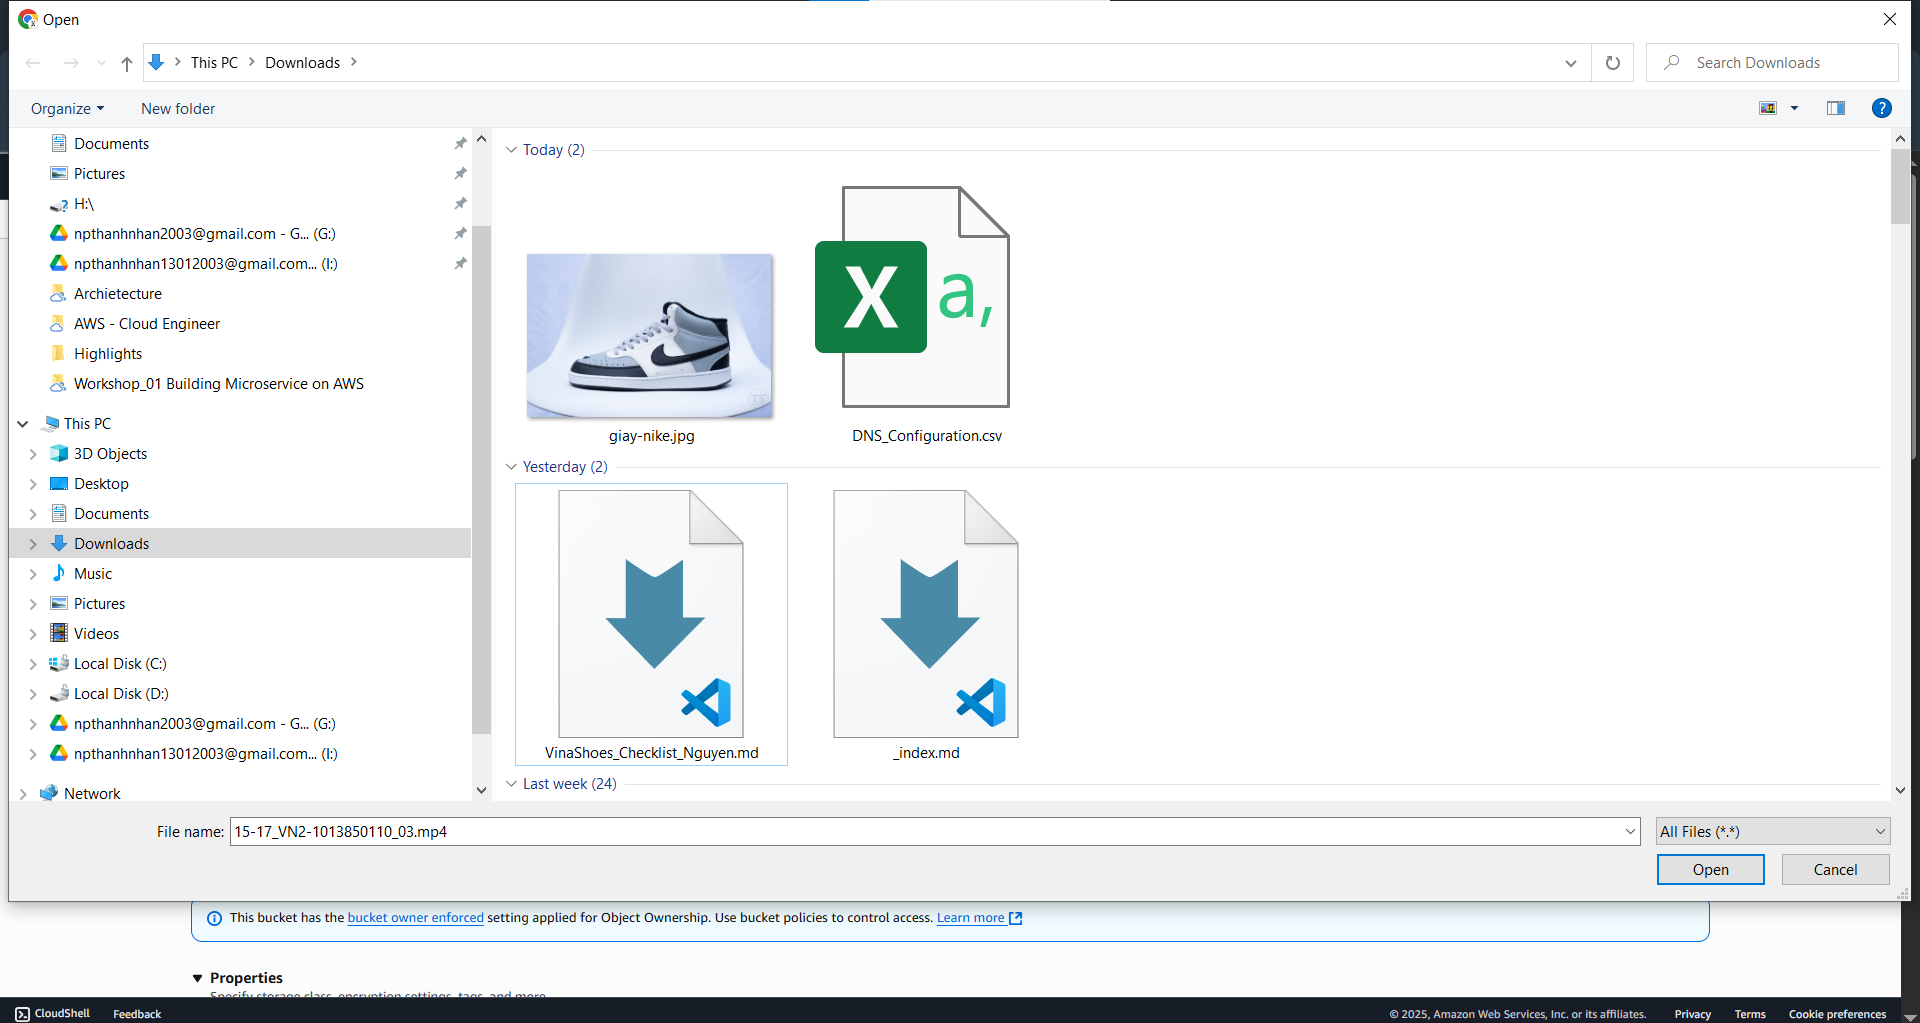Open the "Learn more" link about bucket policies

point(971,917)
